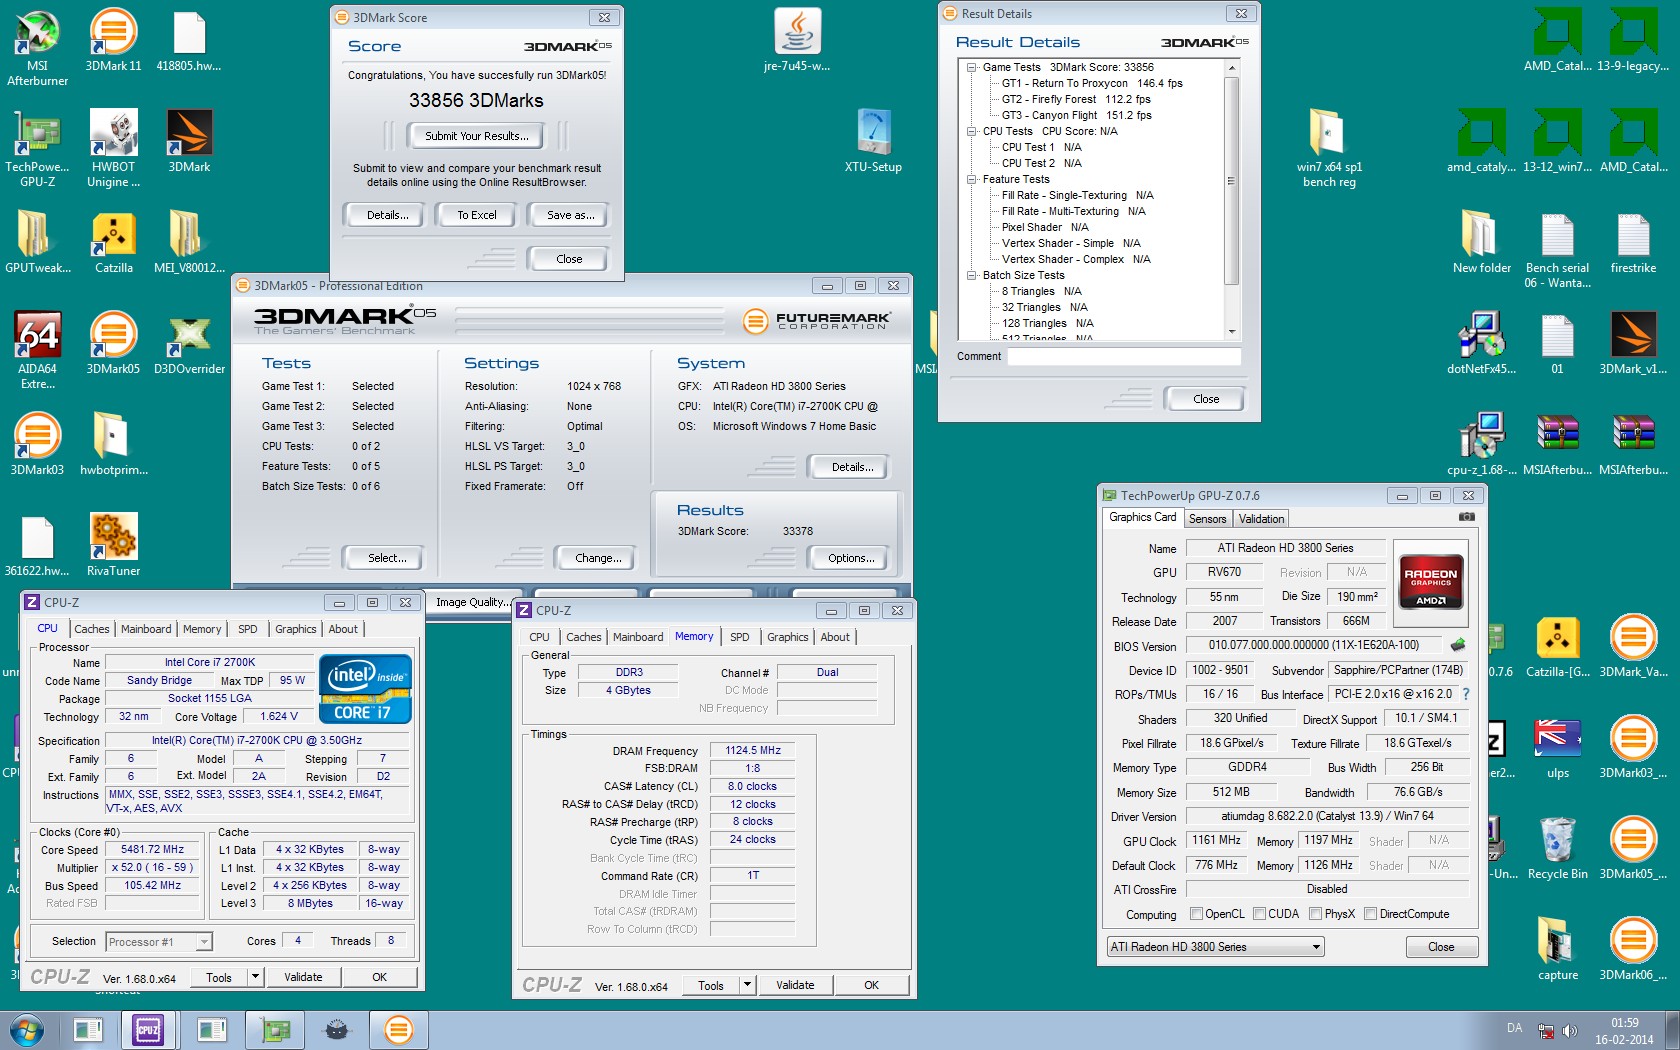
Task: Open Tools dropdown arrow in Memory CPU-Z window
Action: pyautogui.click(x=747, y=984)
